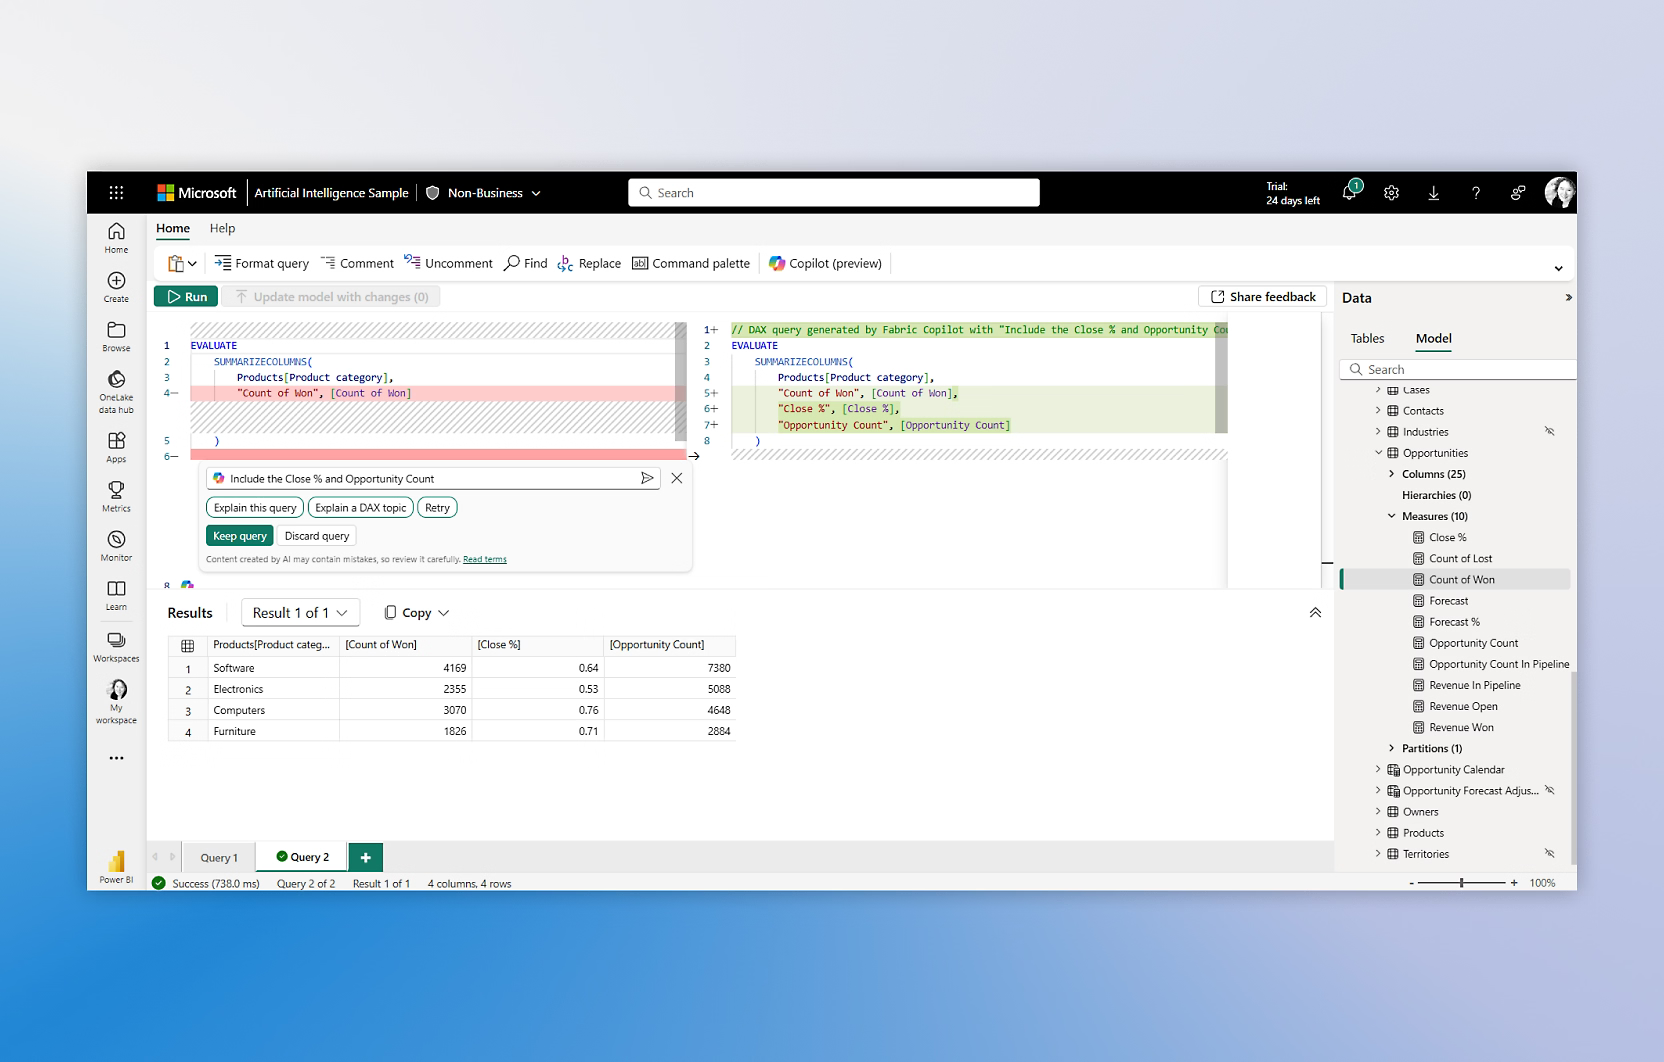Image resolution: width=1664 pixels, height=1062 pixels.
Task: Toggle hidden icon on Territories table
Action: pyautogui.click(x=1549, y=854)
